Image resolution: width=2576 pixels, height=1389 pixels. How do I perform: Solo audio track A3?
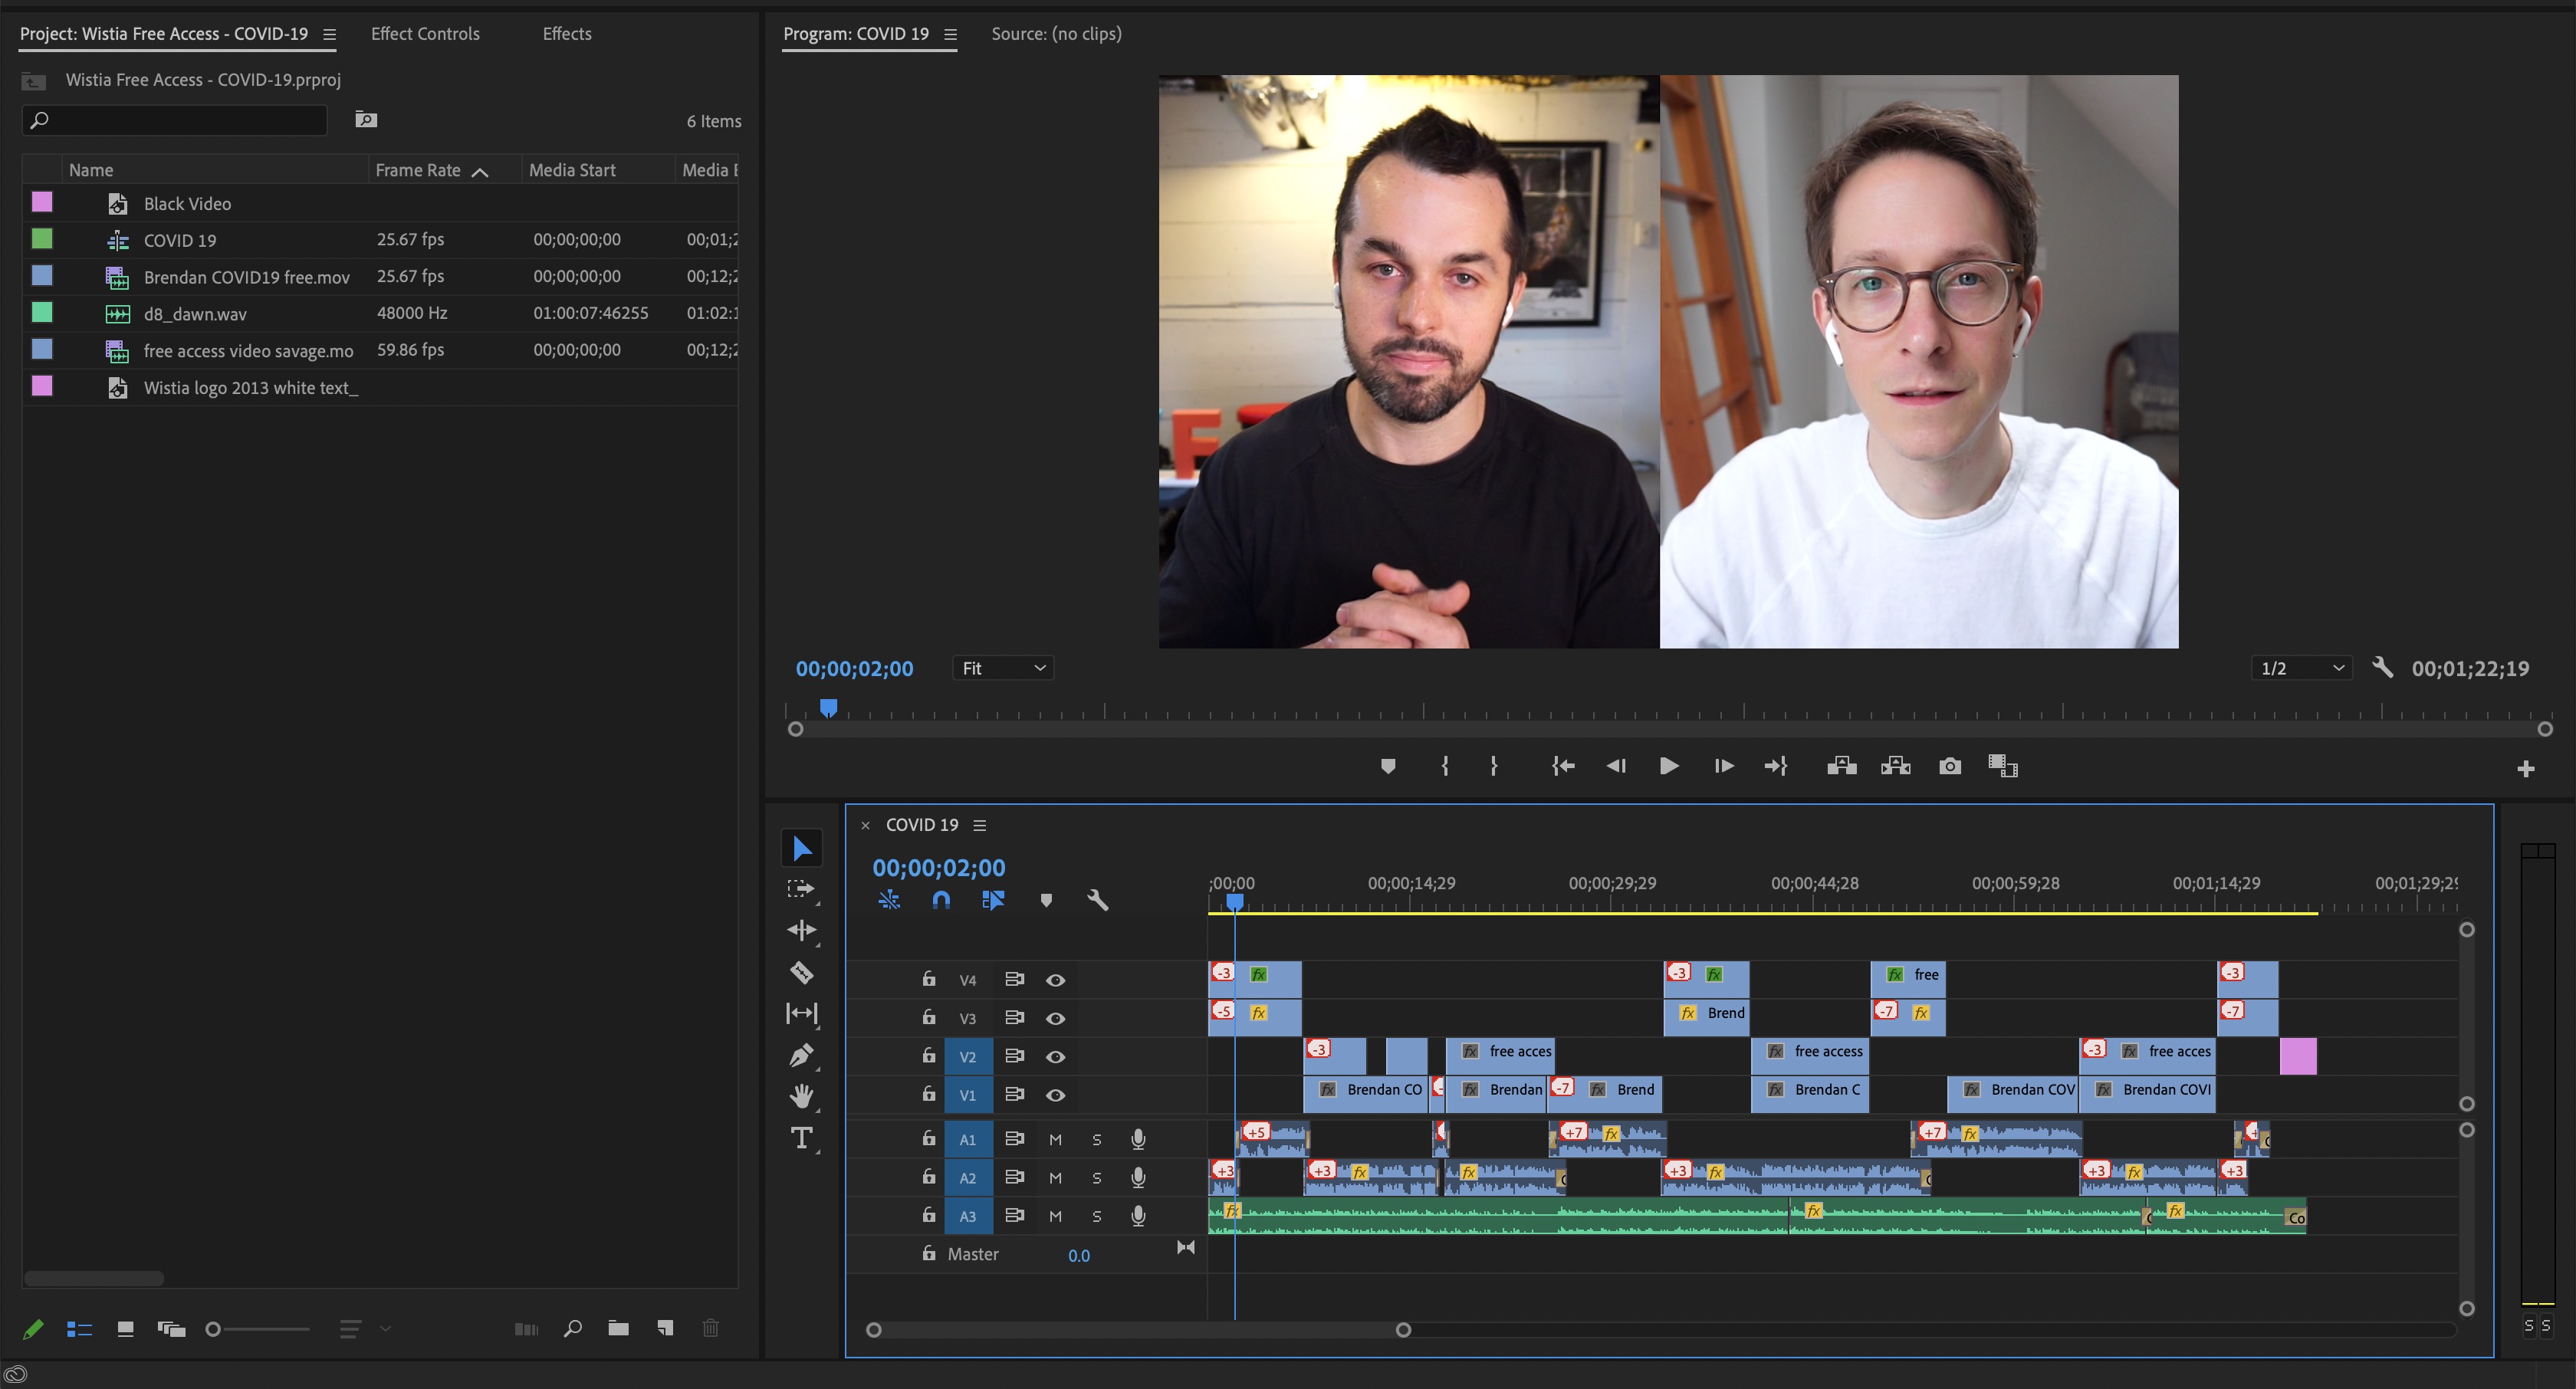pyautogui.click(x=1097, y=1216)
